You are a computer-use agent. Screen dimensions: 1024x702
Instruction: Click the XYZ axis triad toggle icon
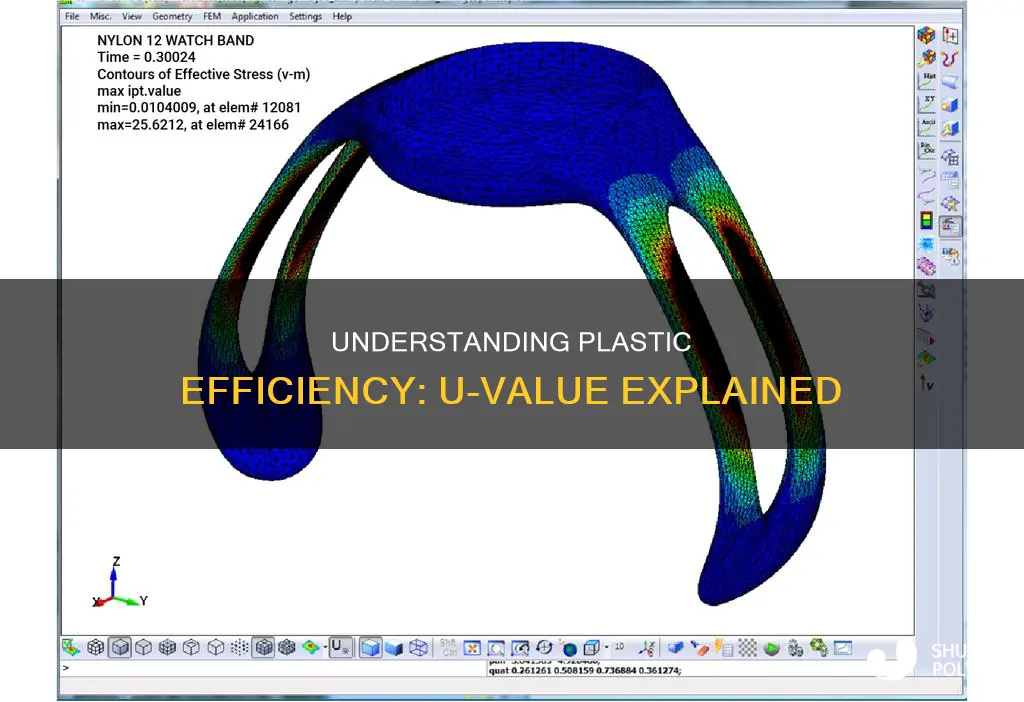click(647, 647)
